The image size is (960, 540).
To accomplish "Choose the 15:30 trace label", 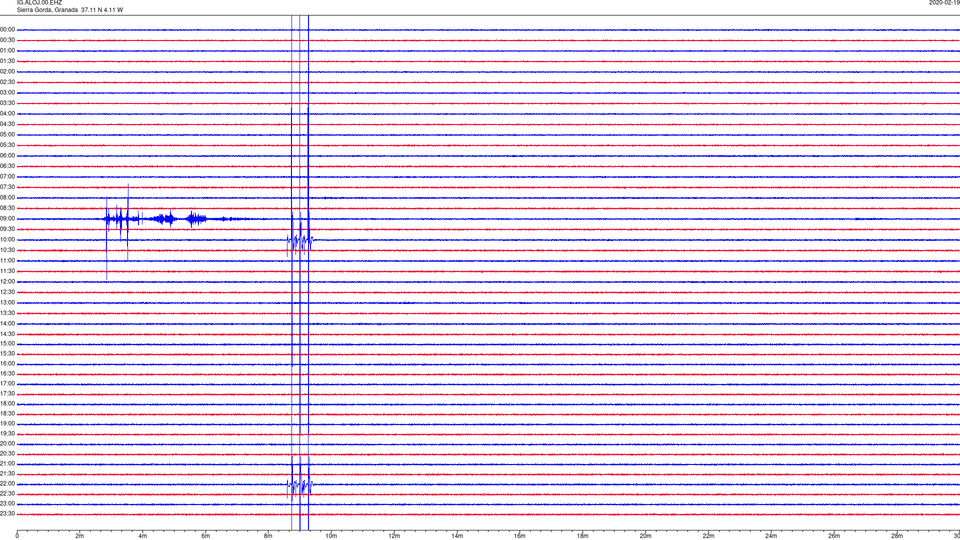I will [7, 354].
